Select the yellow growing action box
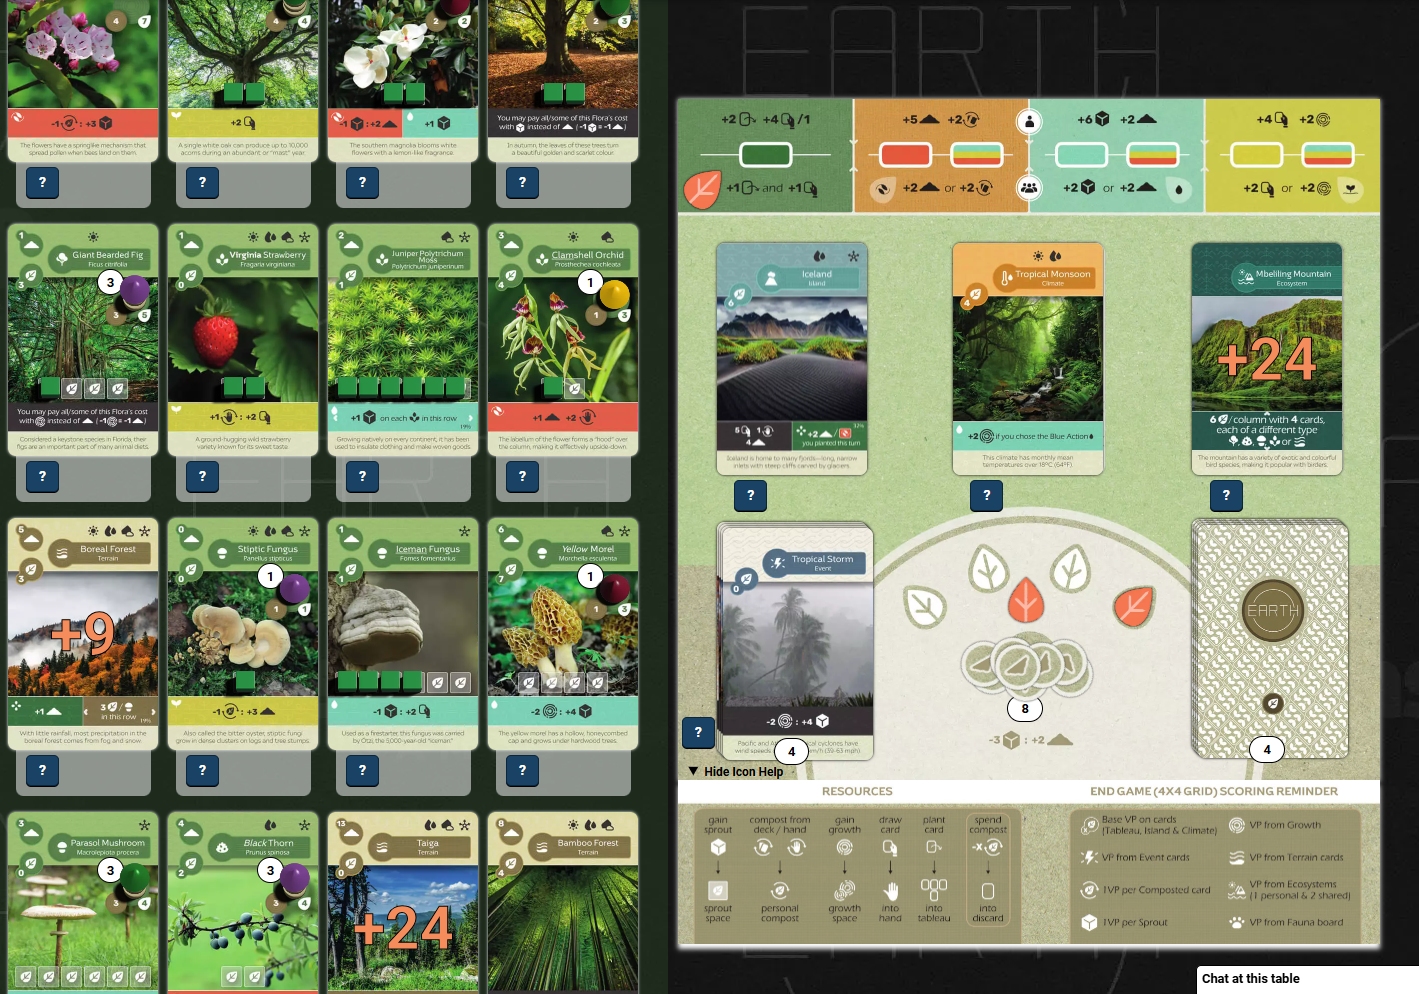The image size is (1419, 994). pos(1256,155)
